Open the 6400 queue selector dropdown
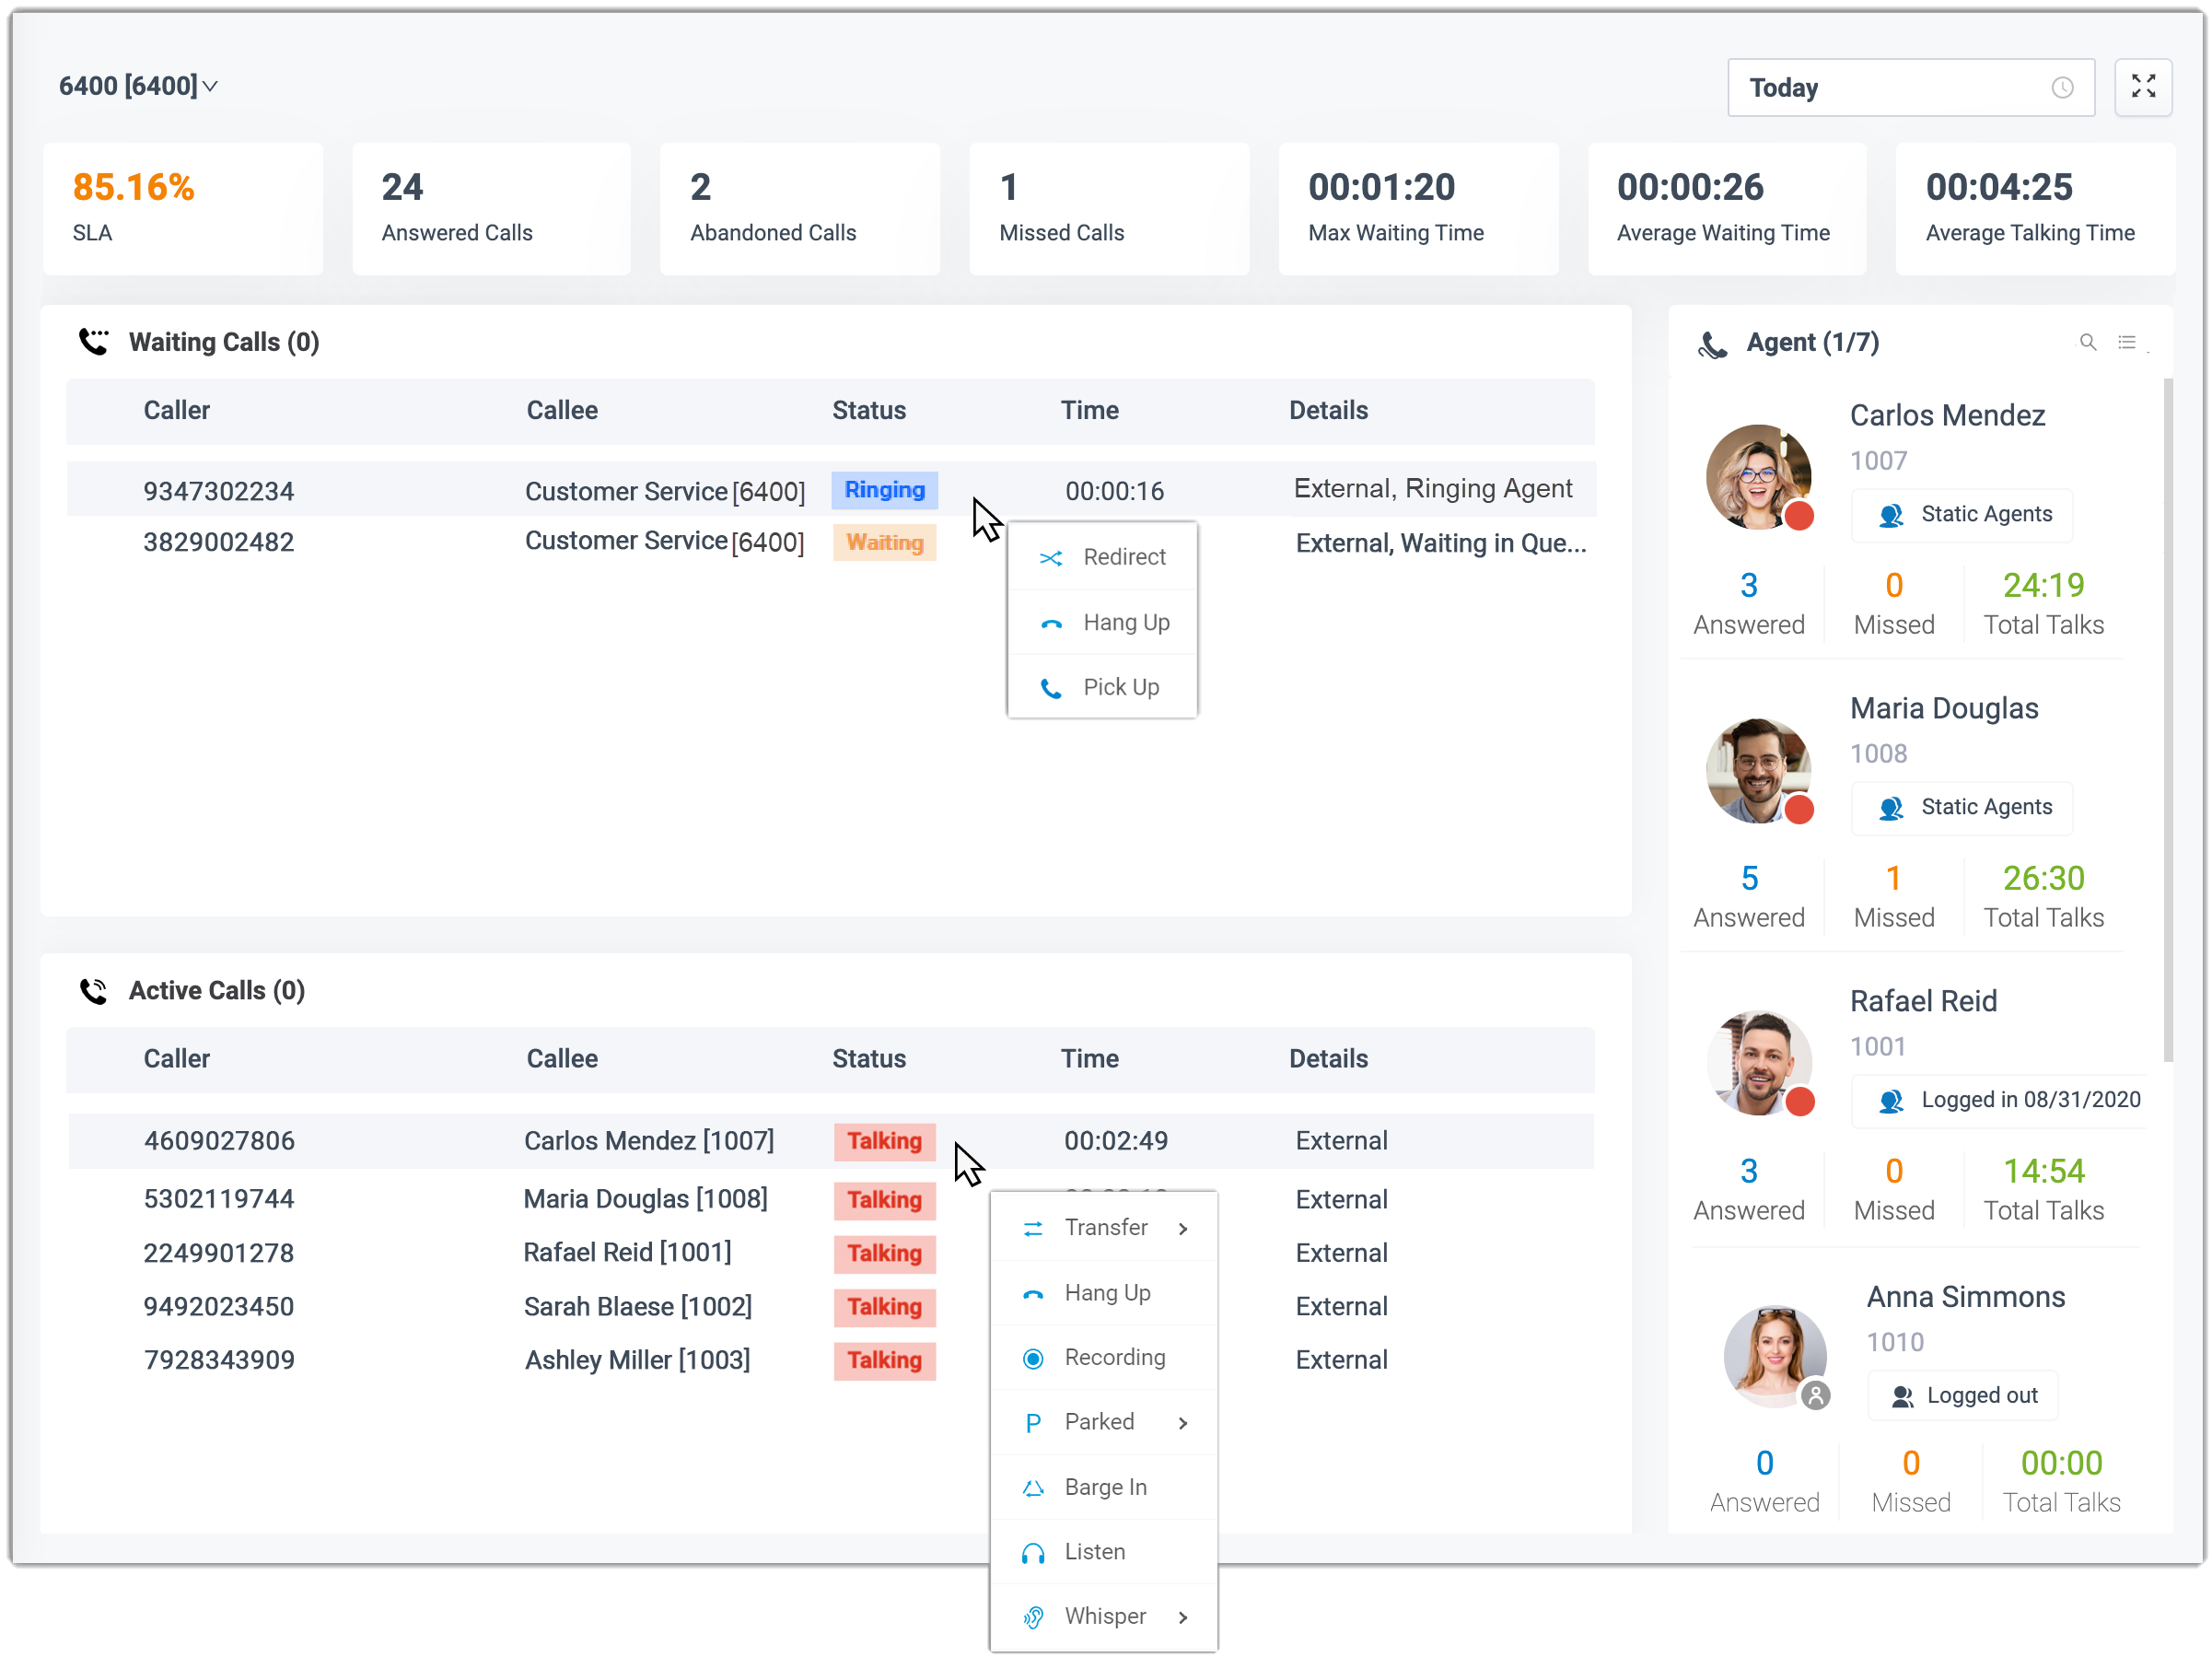The height and width of the screenshot is (1657, 2212). click(138, 86)
